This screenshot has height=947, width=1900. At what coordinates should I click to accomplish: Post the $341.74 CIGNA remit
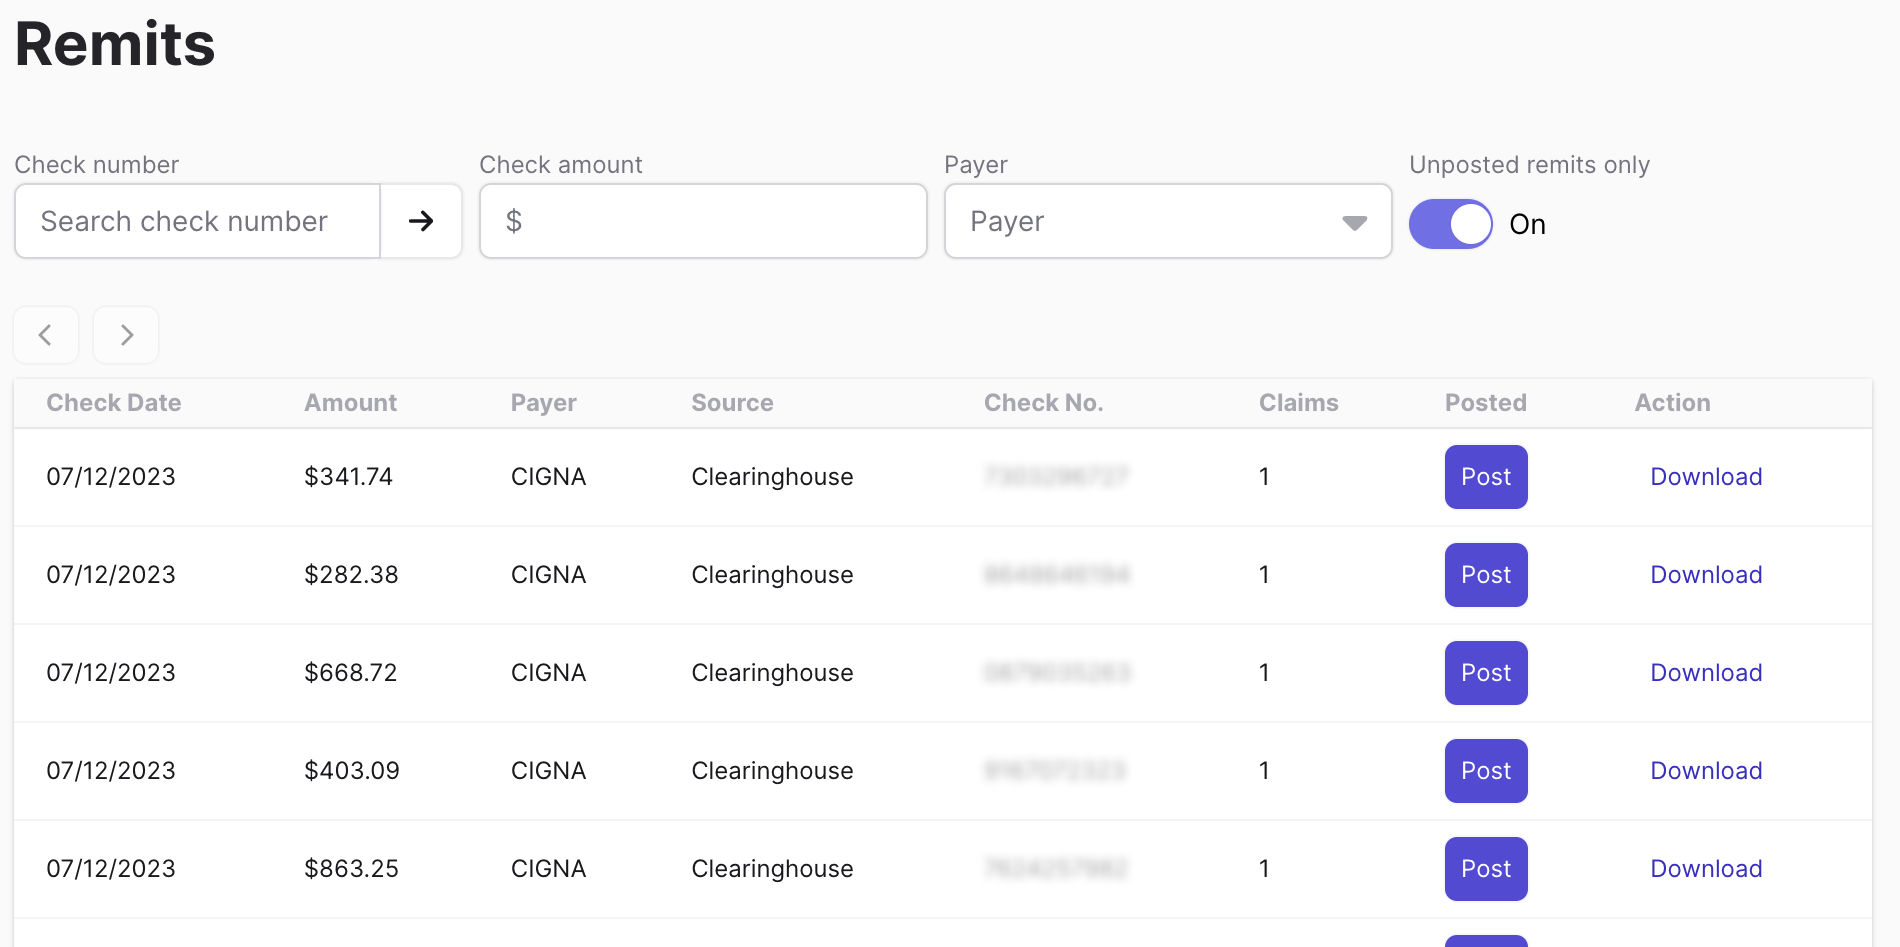pos(1485,477)
